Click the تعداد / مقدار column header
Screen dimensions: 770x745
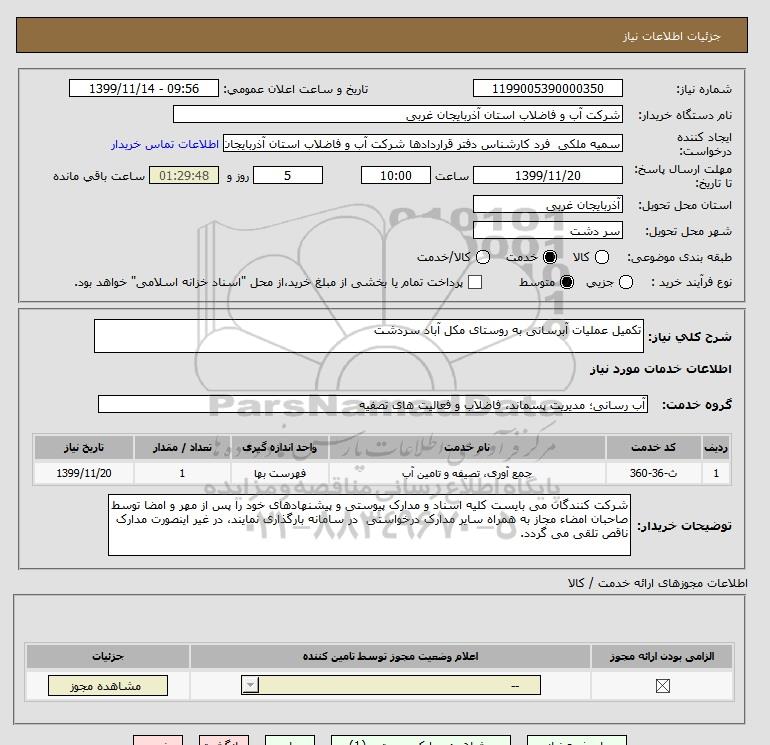pyautogui.click(x=182, y=447)
